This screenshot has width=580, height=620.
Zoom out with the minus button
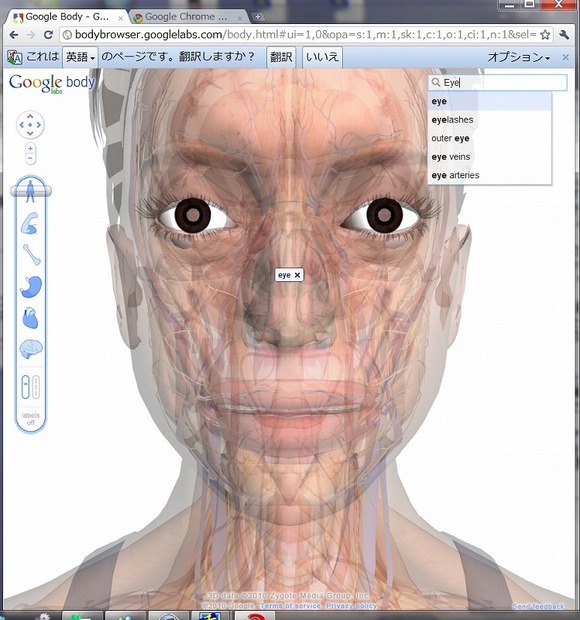pyautogui.click(x=30, y=158)
